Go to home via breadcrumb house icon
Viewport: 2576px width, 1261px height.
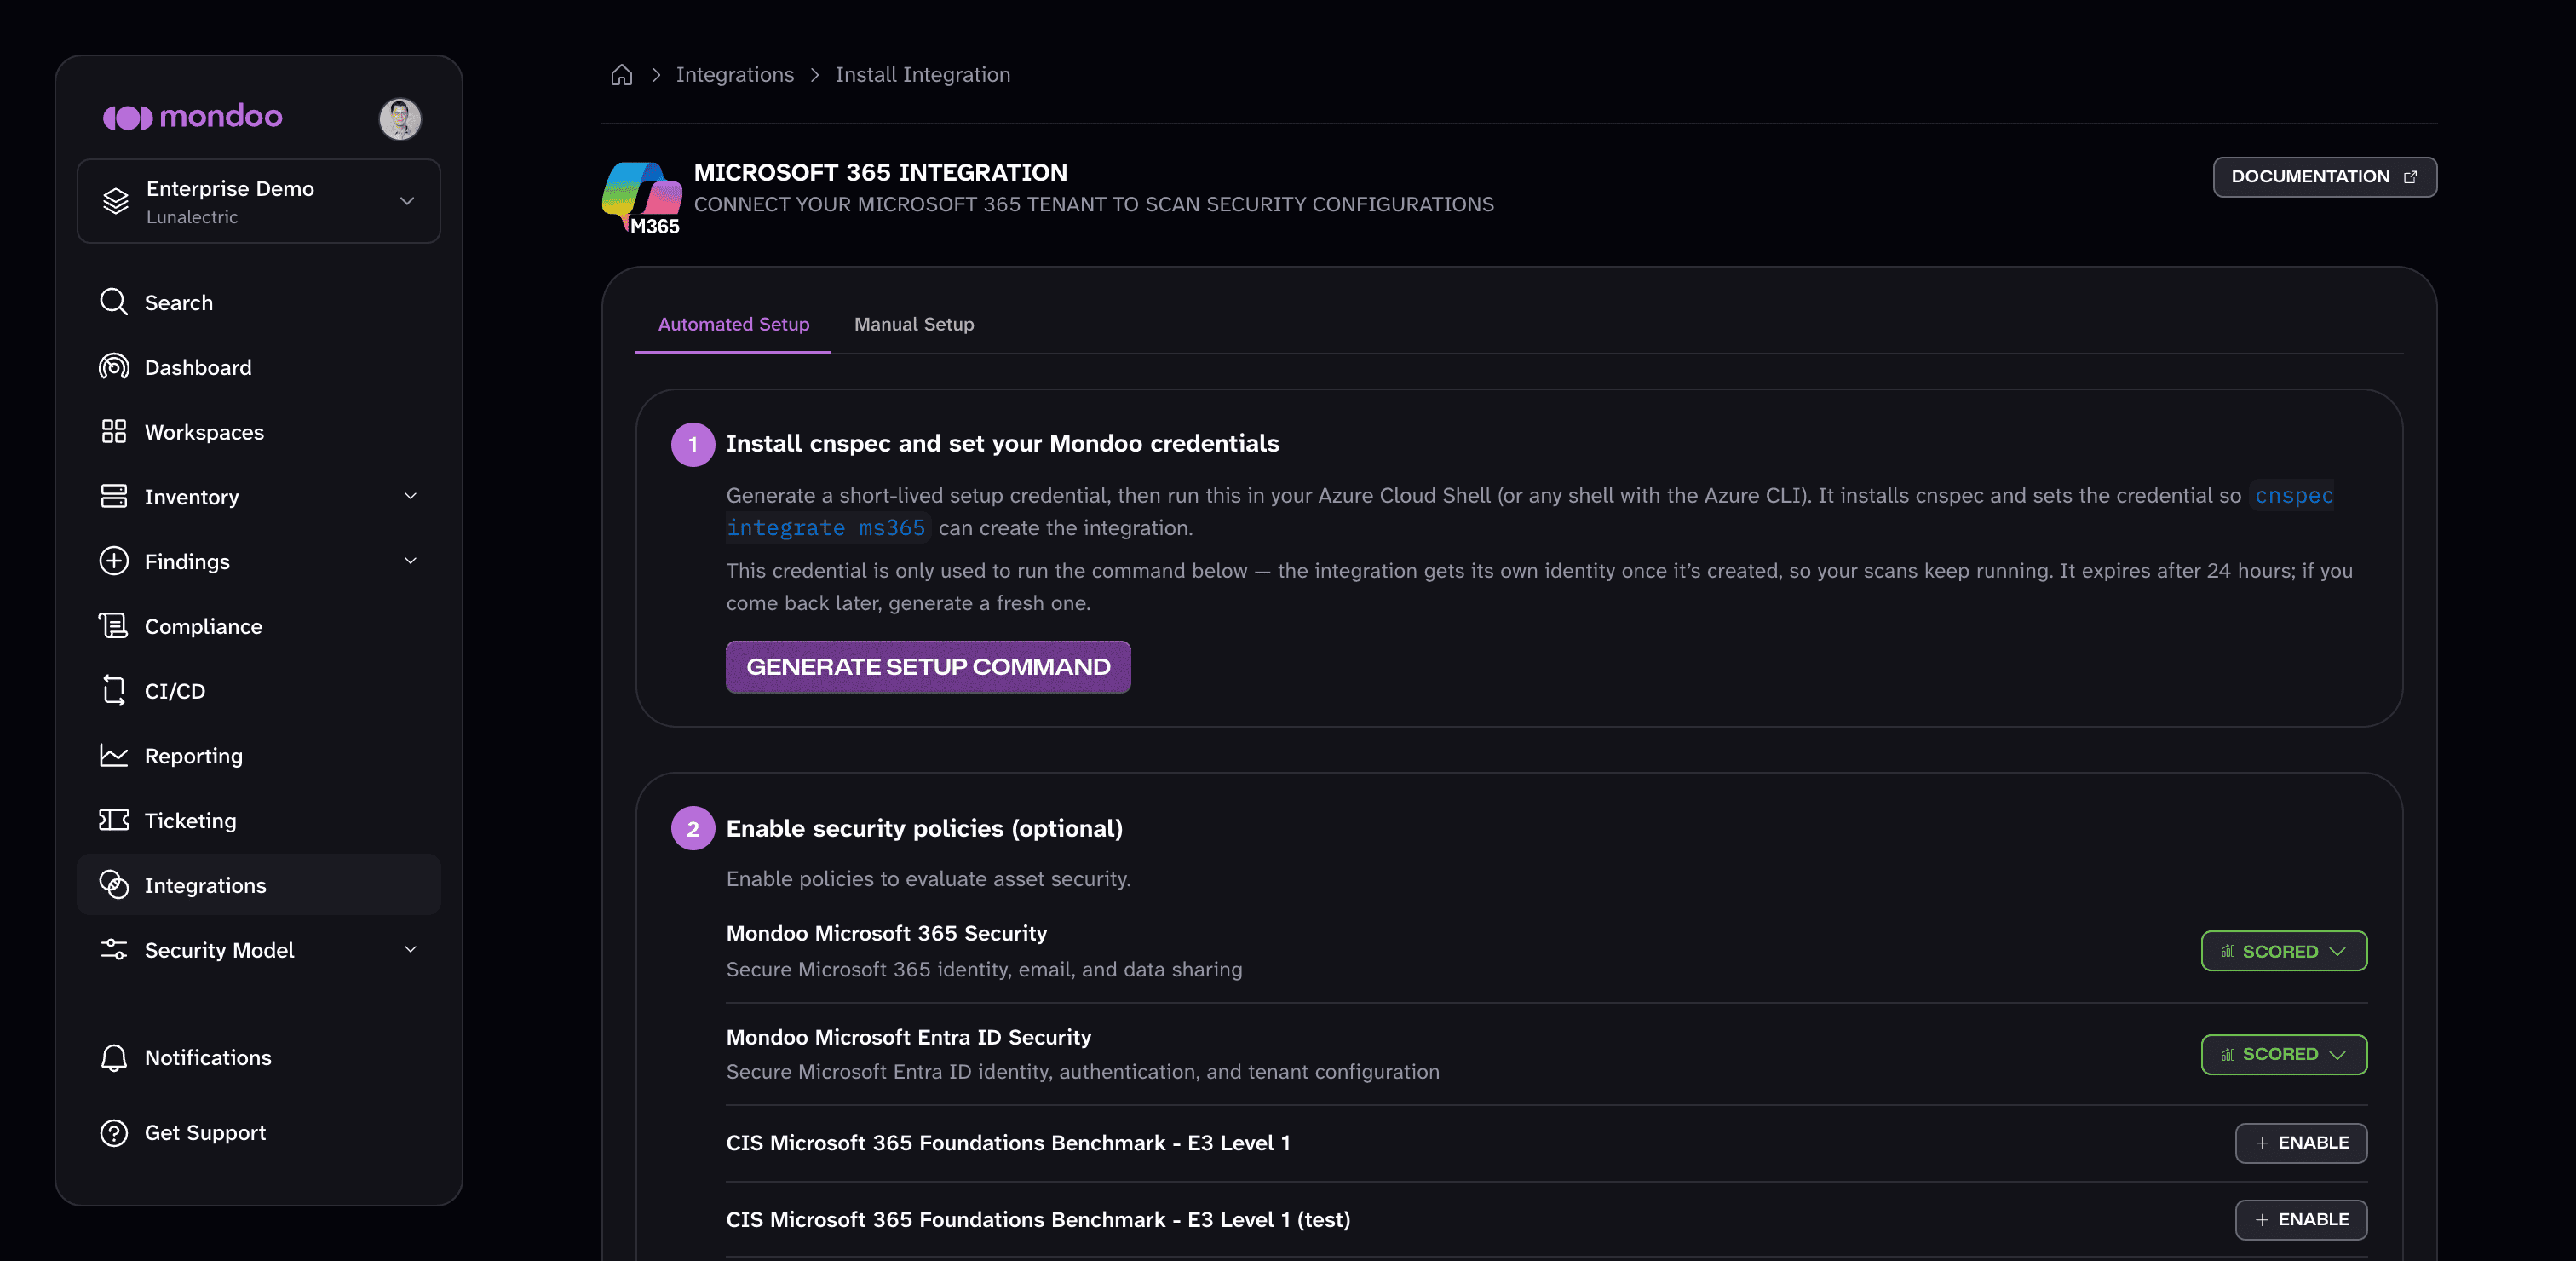pyautogui.click(x=622, y=75)
